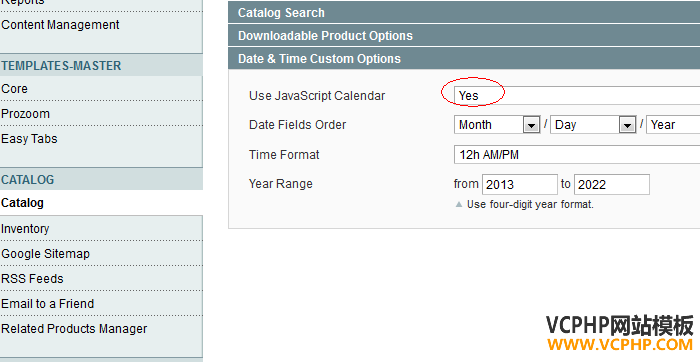
Task: Open the Time Format 12h AM/PM dropdown
Action: 577,155
